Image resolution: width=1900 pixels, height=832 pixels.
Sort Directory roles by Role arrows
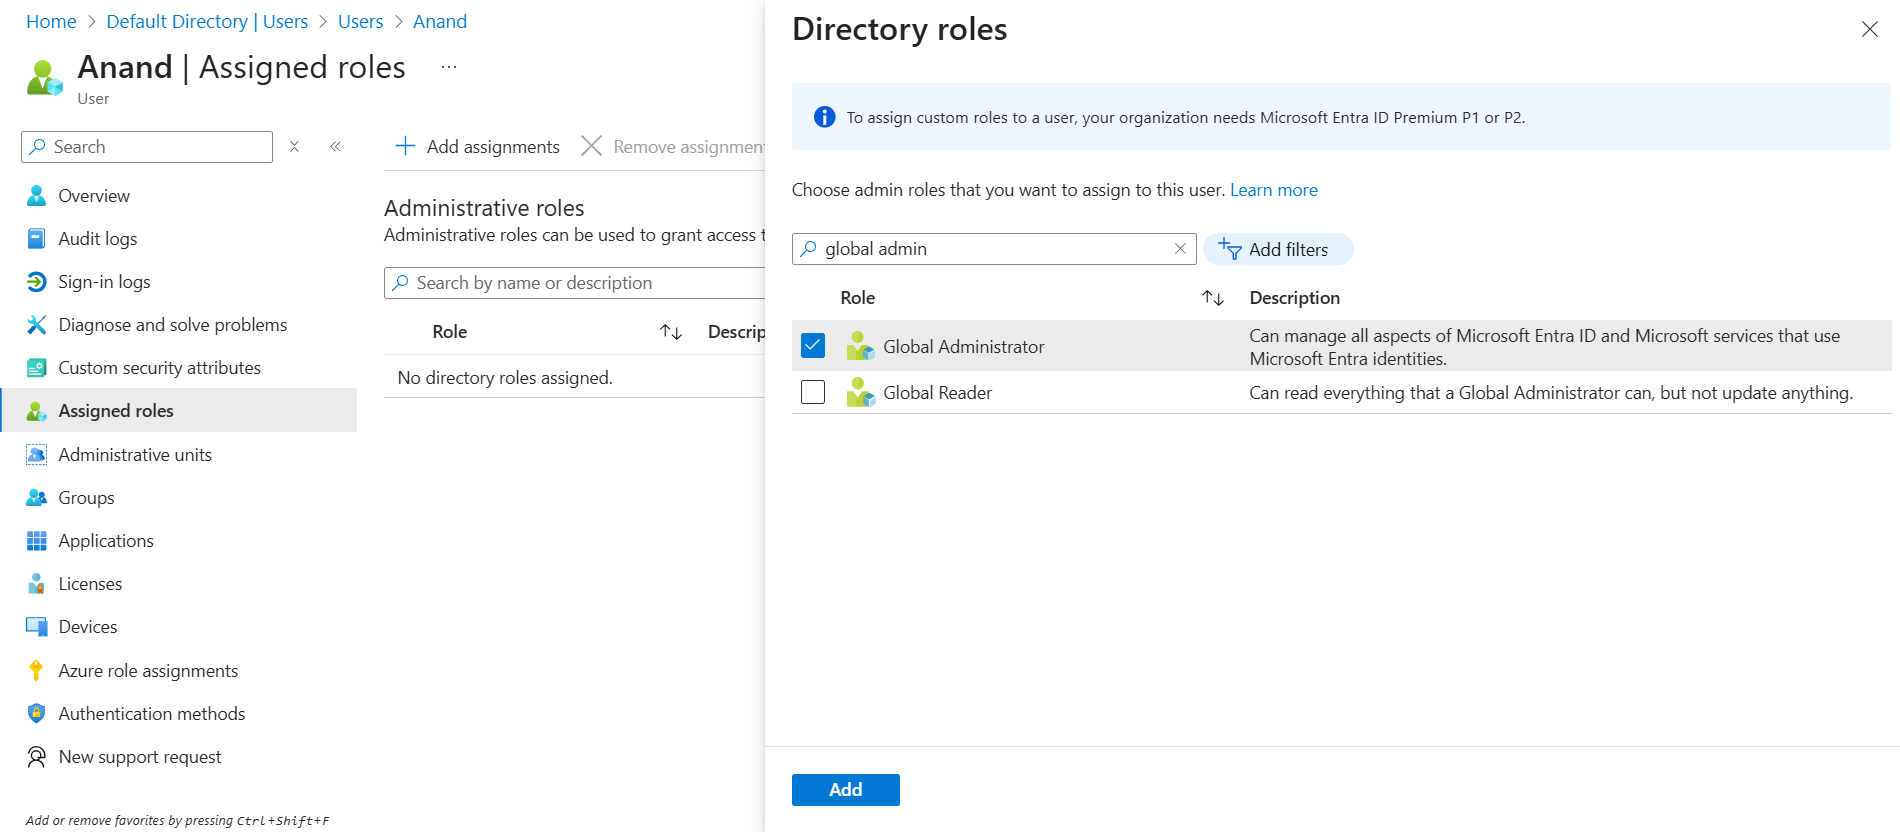click(x=1213, y=298)
